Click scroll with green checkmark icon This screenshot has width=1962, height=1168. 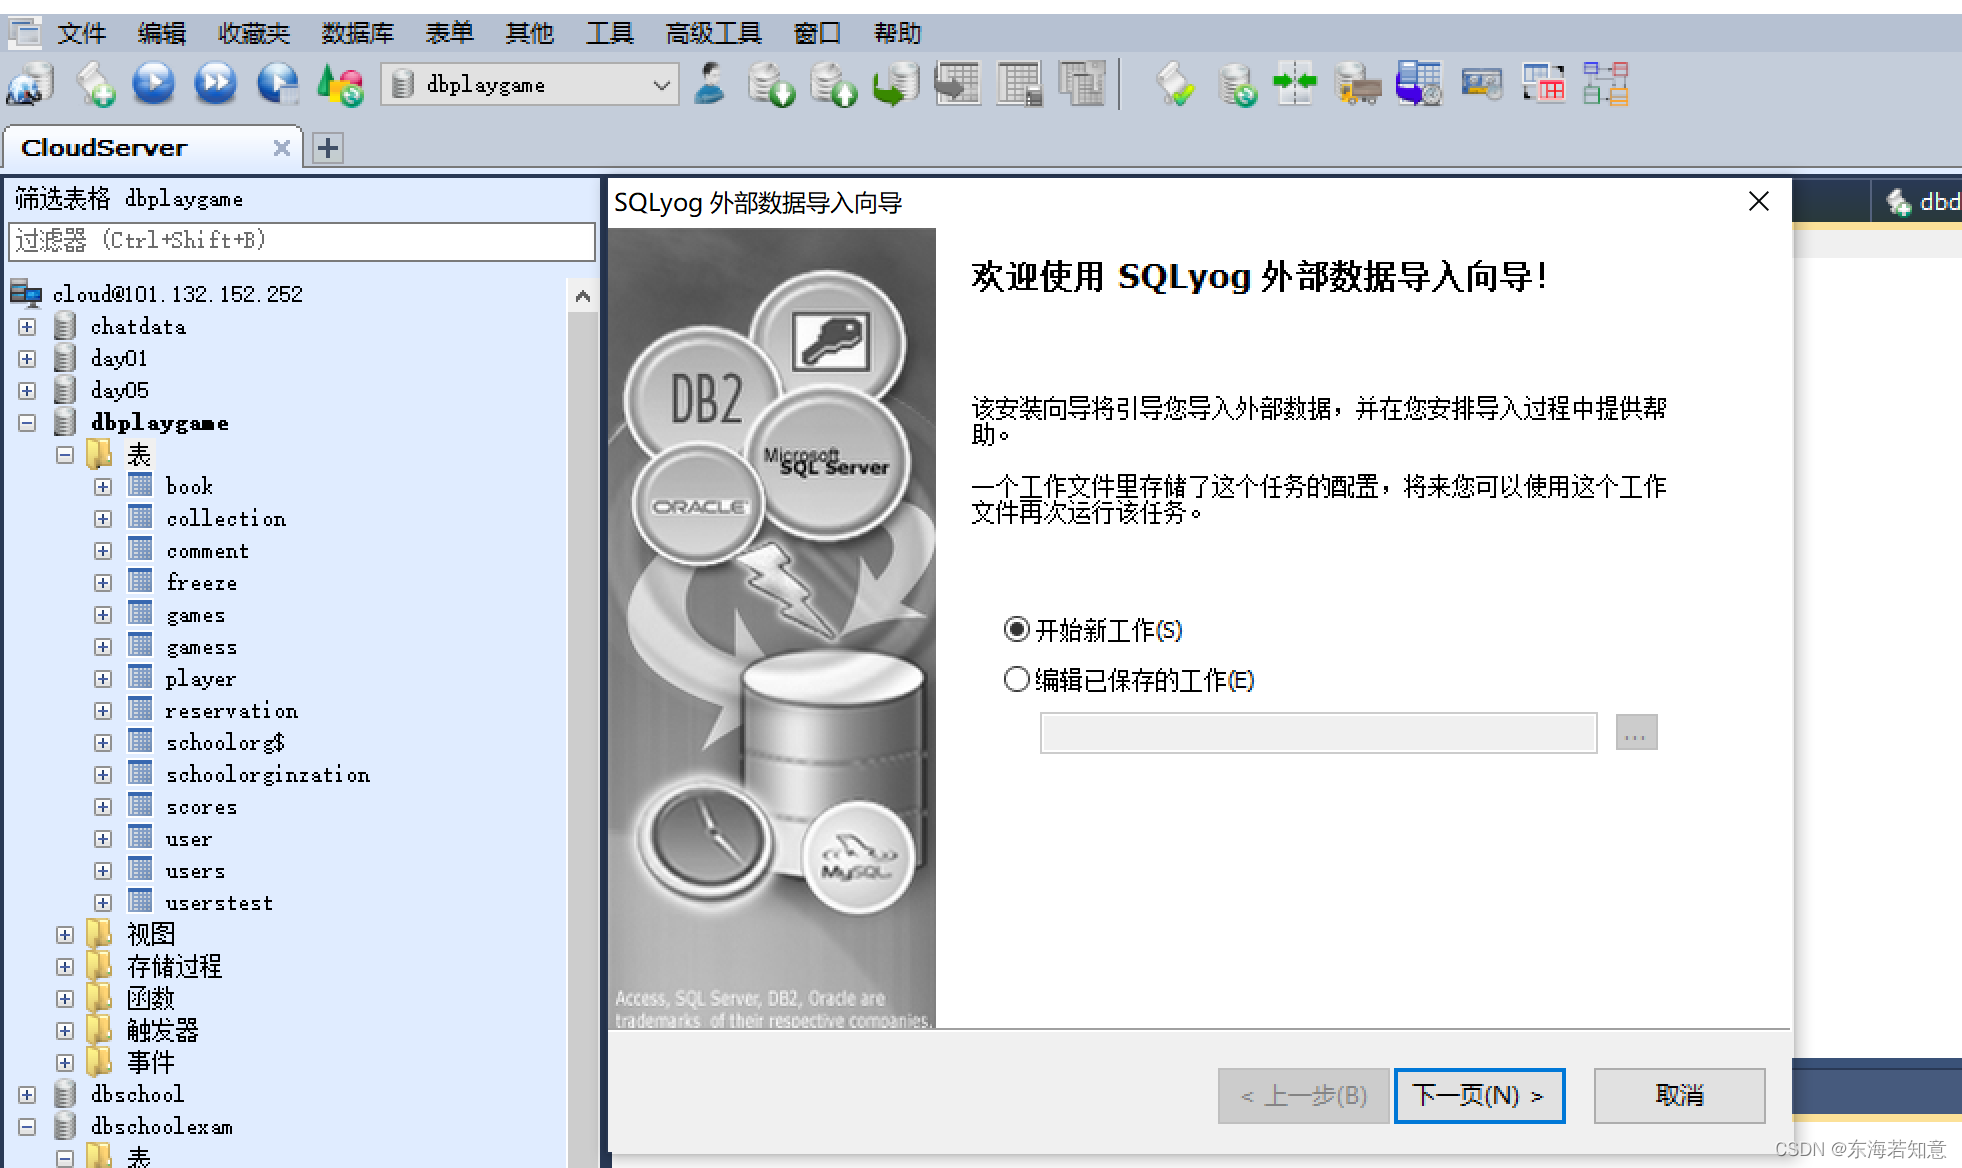click(1175, 84)
